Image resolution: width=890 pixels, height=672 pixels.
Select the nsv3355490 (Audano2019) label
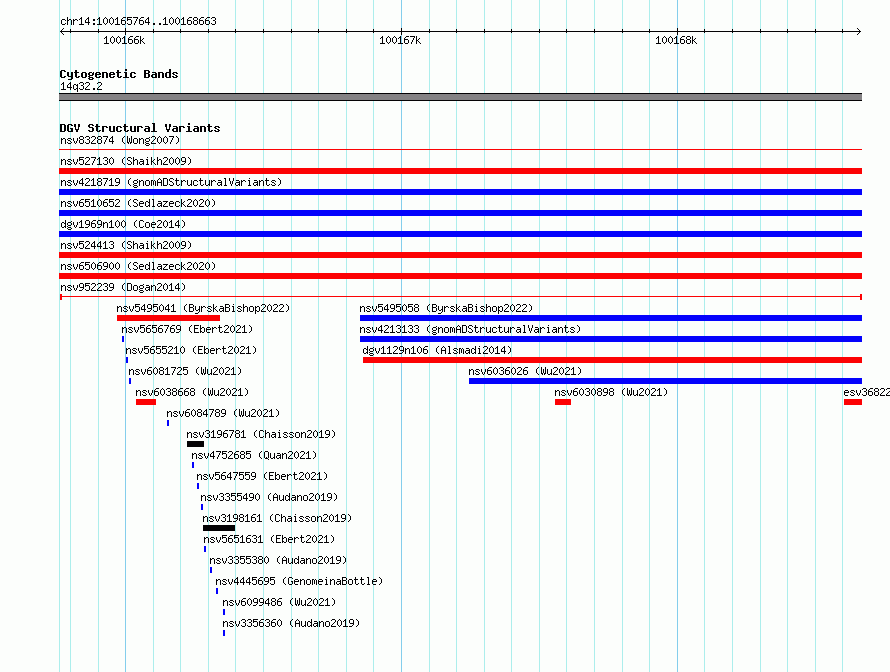pos(269,497)
